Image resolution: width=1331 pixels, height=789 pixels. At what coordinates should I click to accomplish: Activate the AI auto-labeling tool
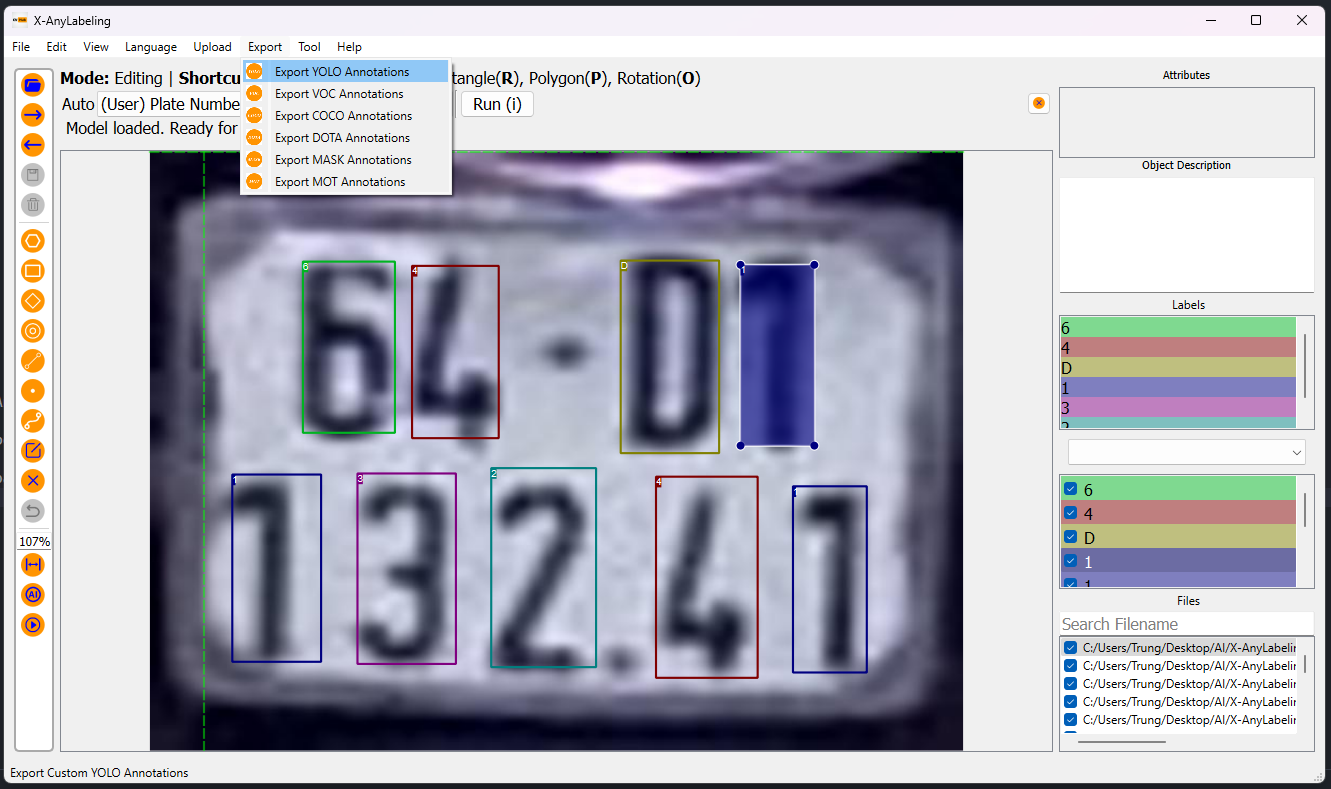point(32,594)
